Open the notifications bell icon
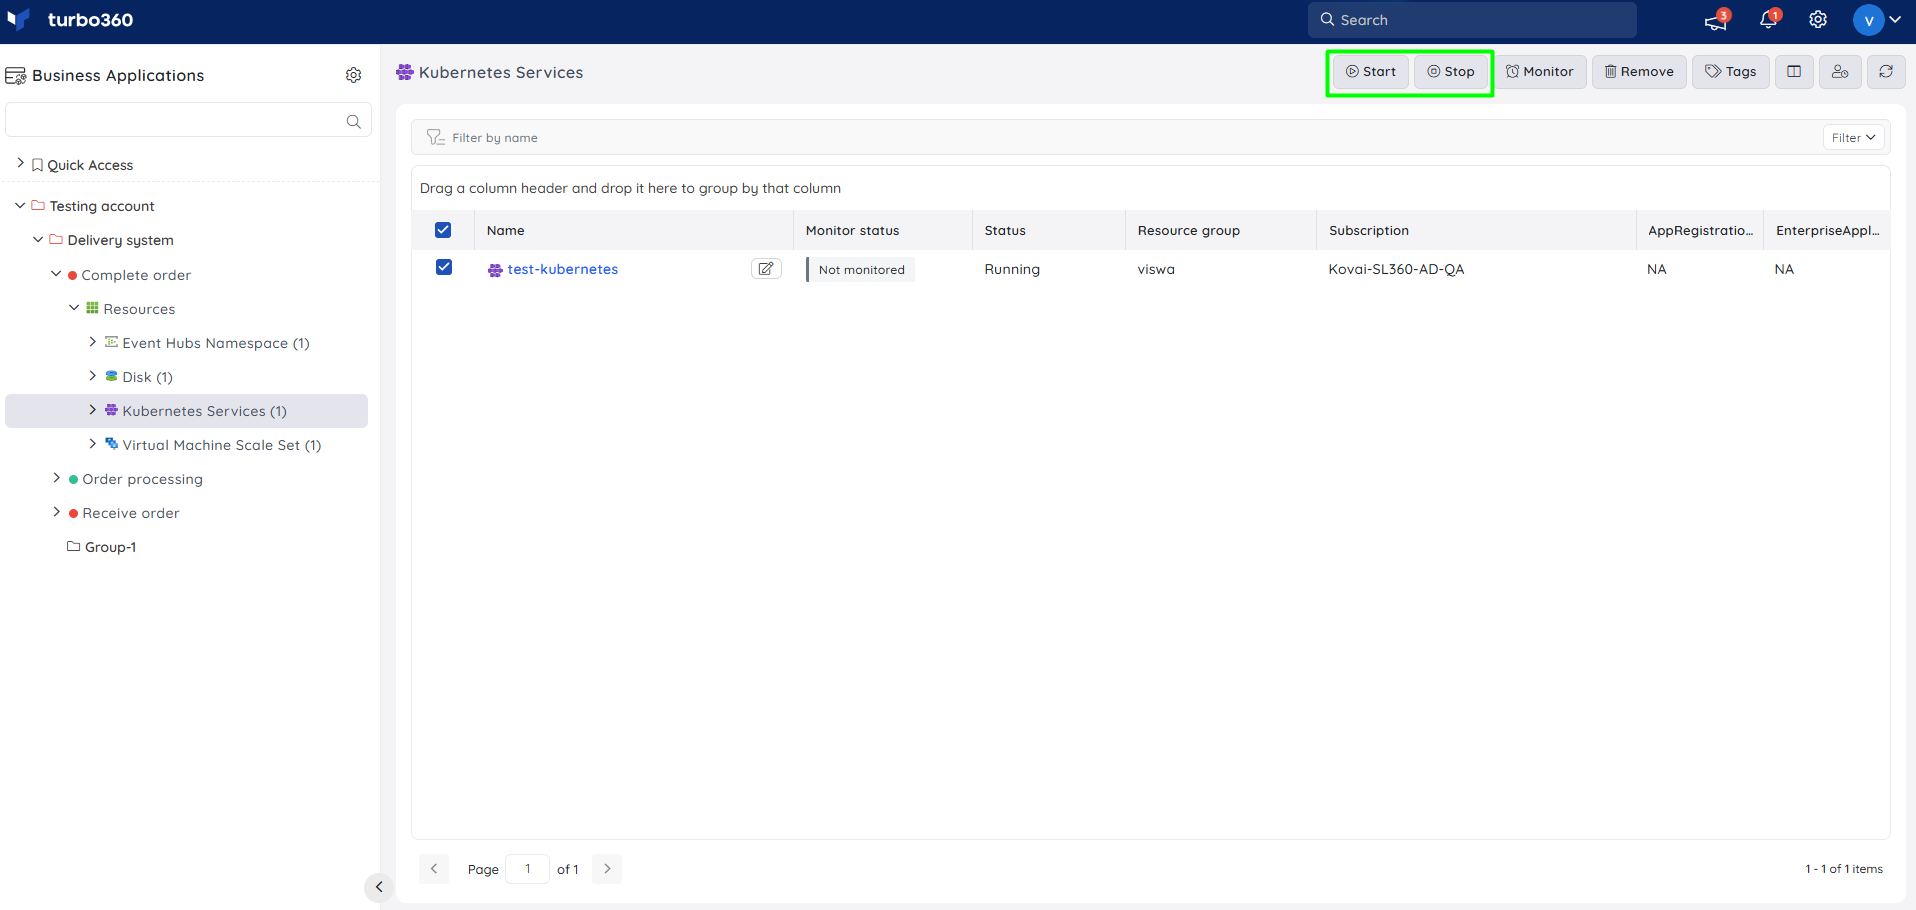This screenshot has height=910, width=1916. tap(1768, 20)
